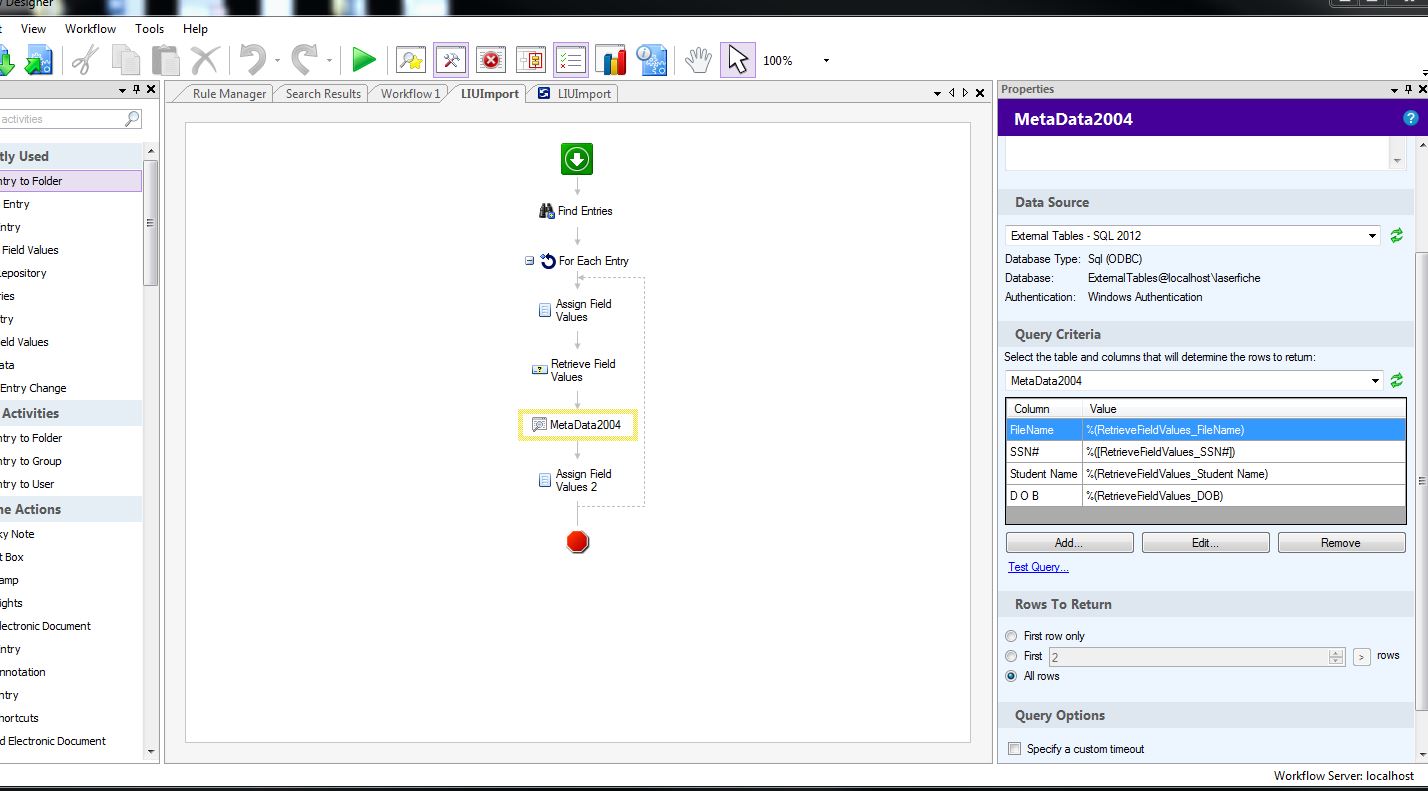This screenshot has height=791, width=1428.
Task: Open the Properties help icon
Action: [x=1411, y=119]
